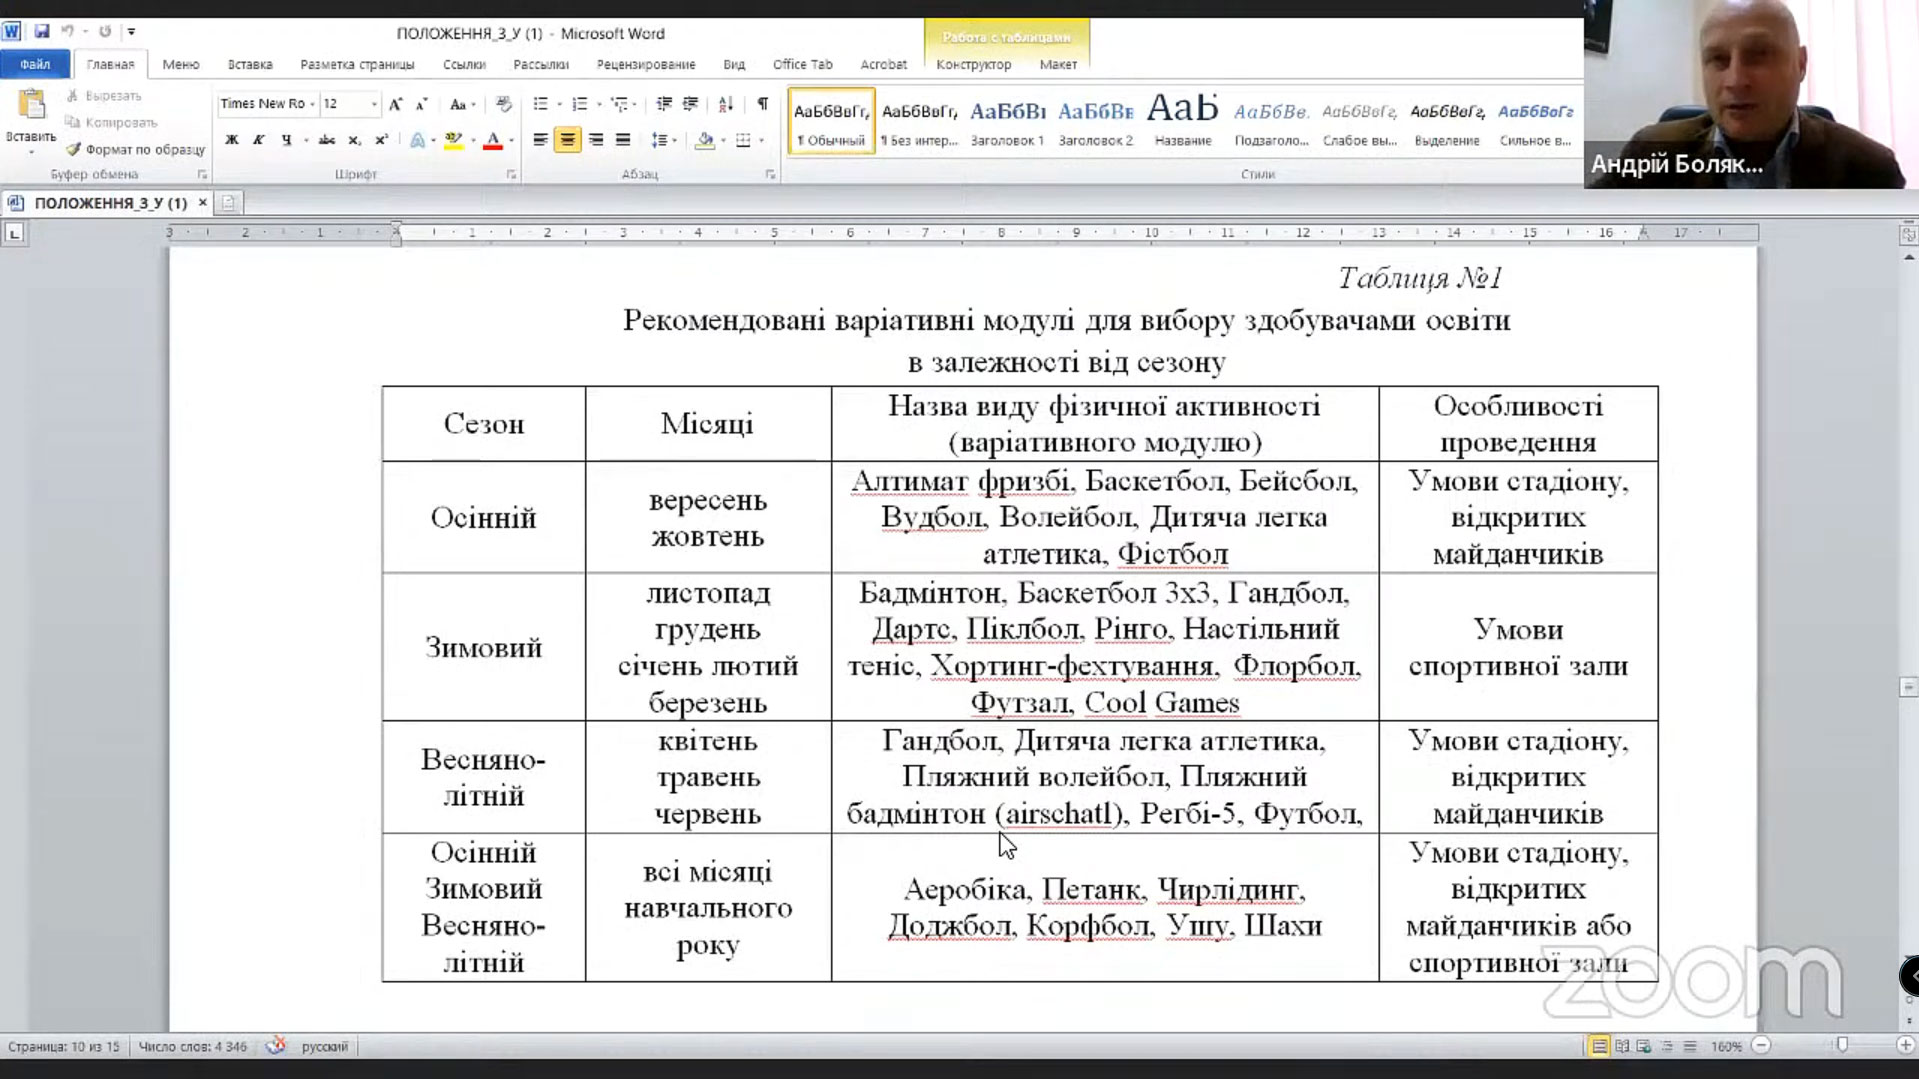Apply text effects with glowing A icon
This screenshot has width=1919, height=1079.
click(x=417, y=140)
